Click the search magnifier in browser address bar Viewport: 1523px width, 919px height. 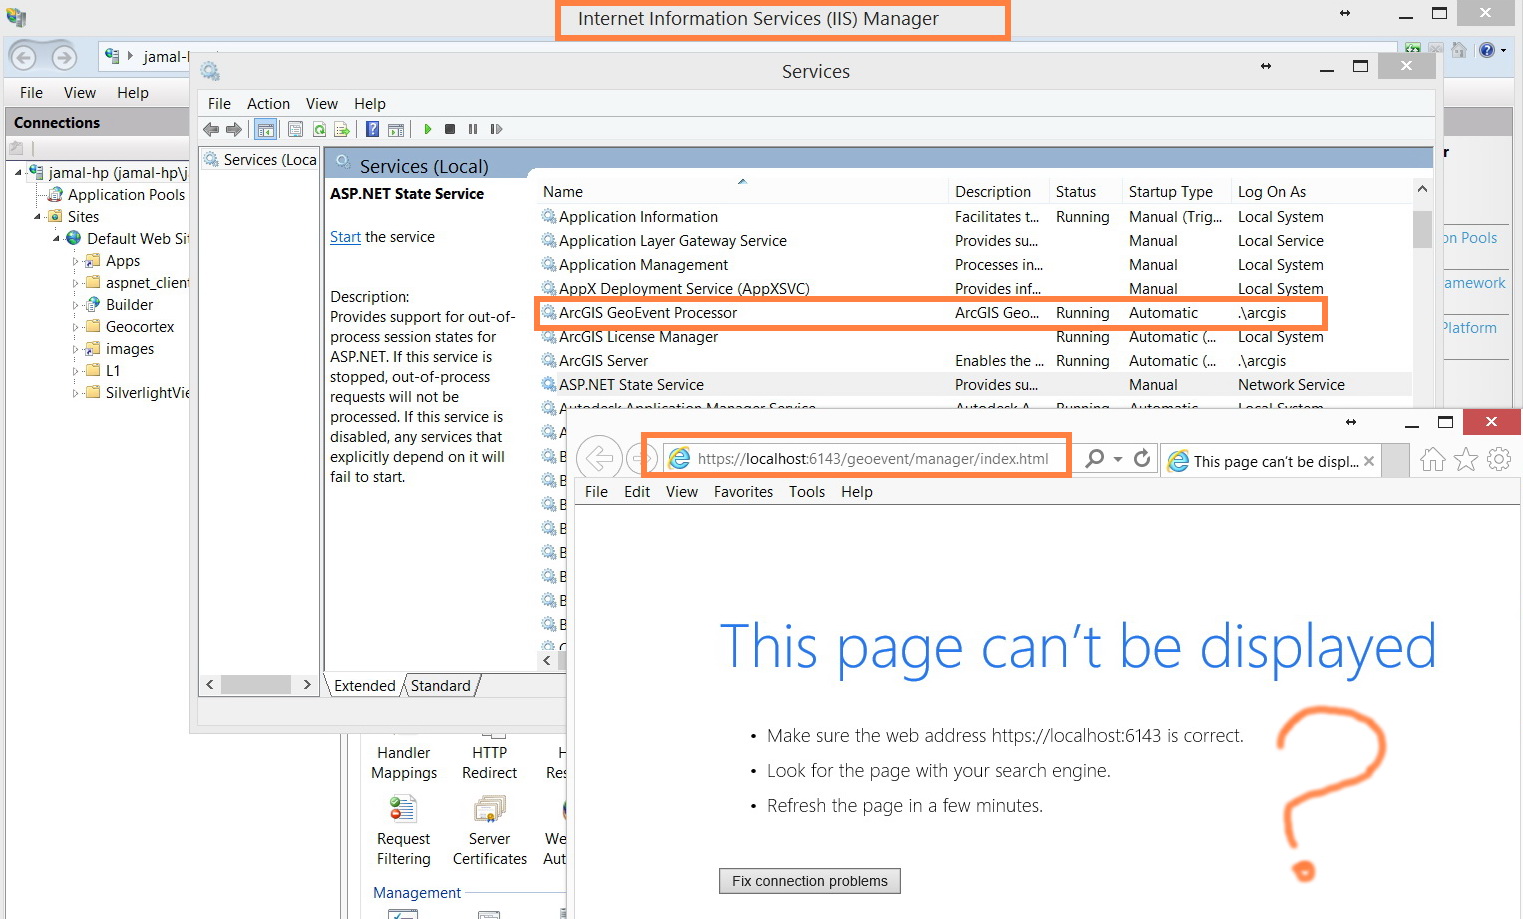[1095, 458]
